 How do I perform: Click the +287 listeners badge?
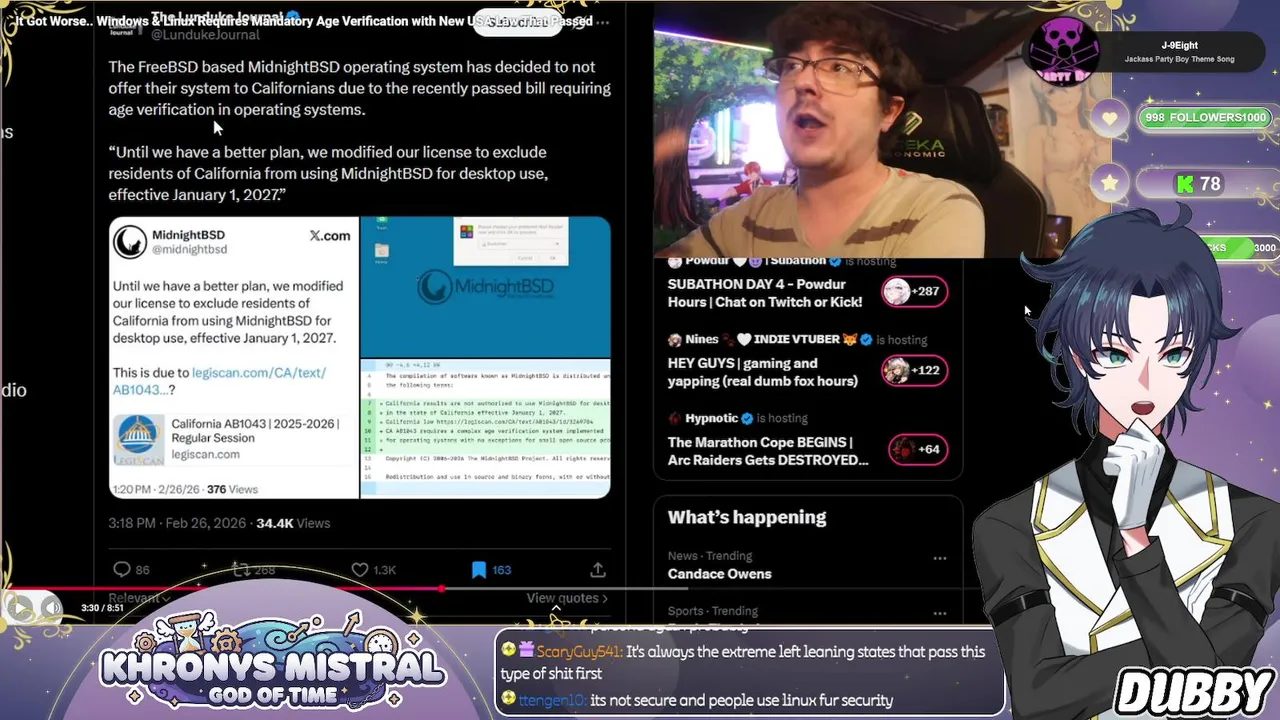click(915, 291)
